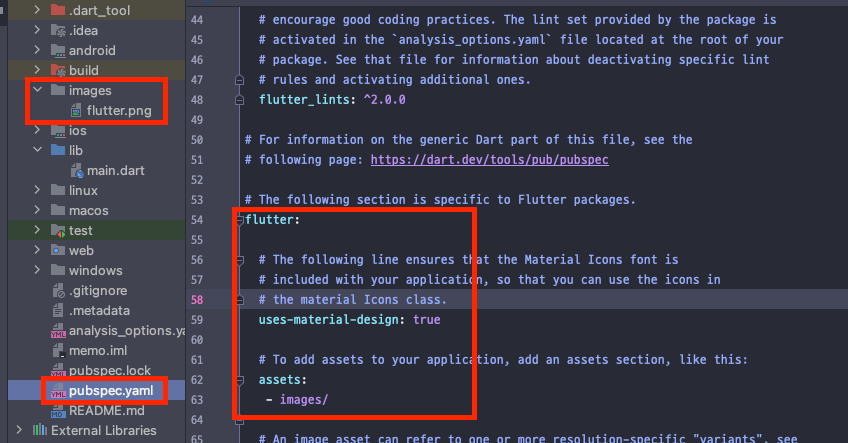Click the .dart_tool folder icon

pyautogui.click(x=58, y=10)
